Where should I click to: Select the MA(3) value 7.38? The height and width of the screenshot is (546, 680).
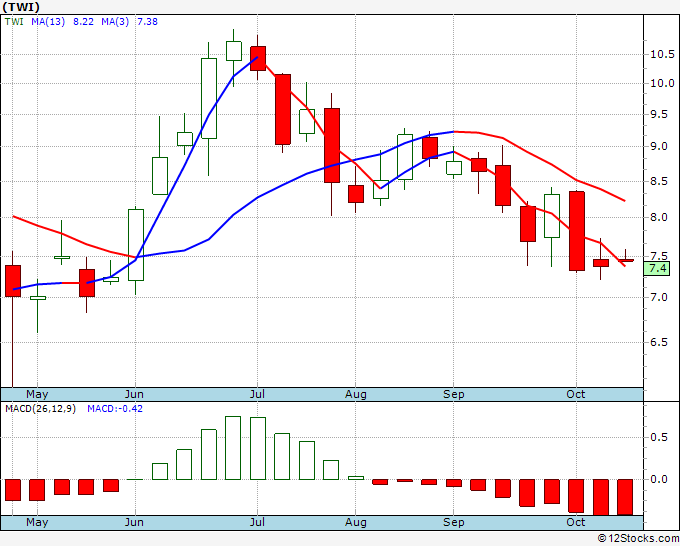[x=147, y=22]
